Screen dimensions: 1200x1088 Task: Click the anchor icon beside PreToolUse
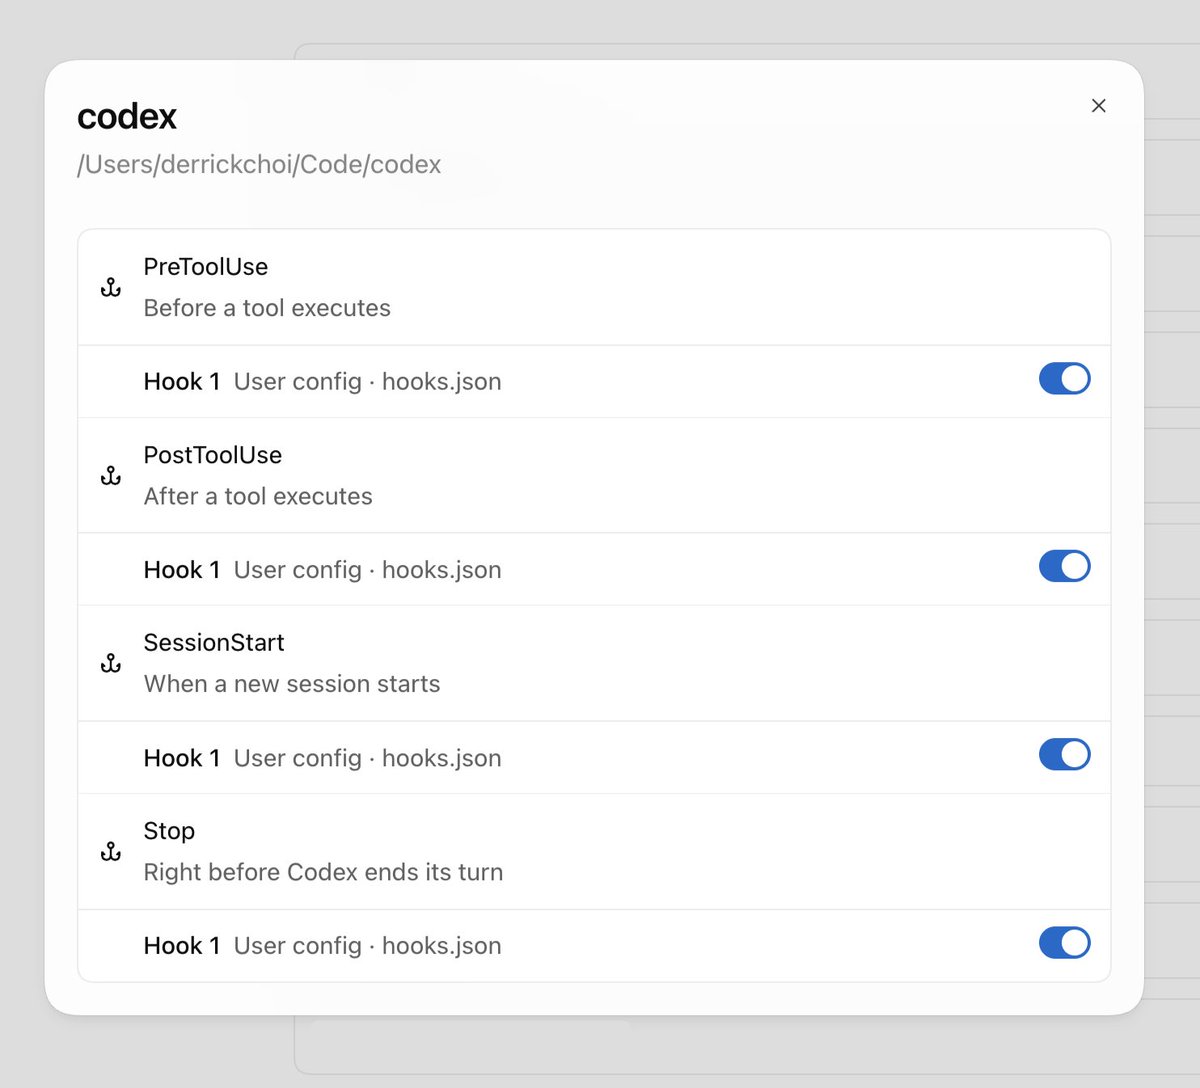coord(111,288)
